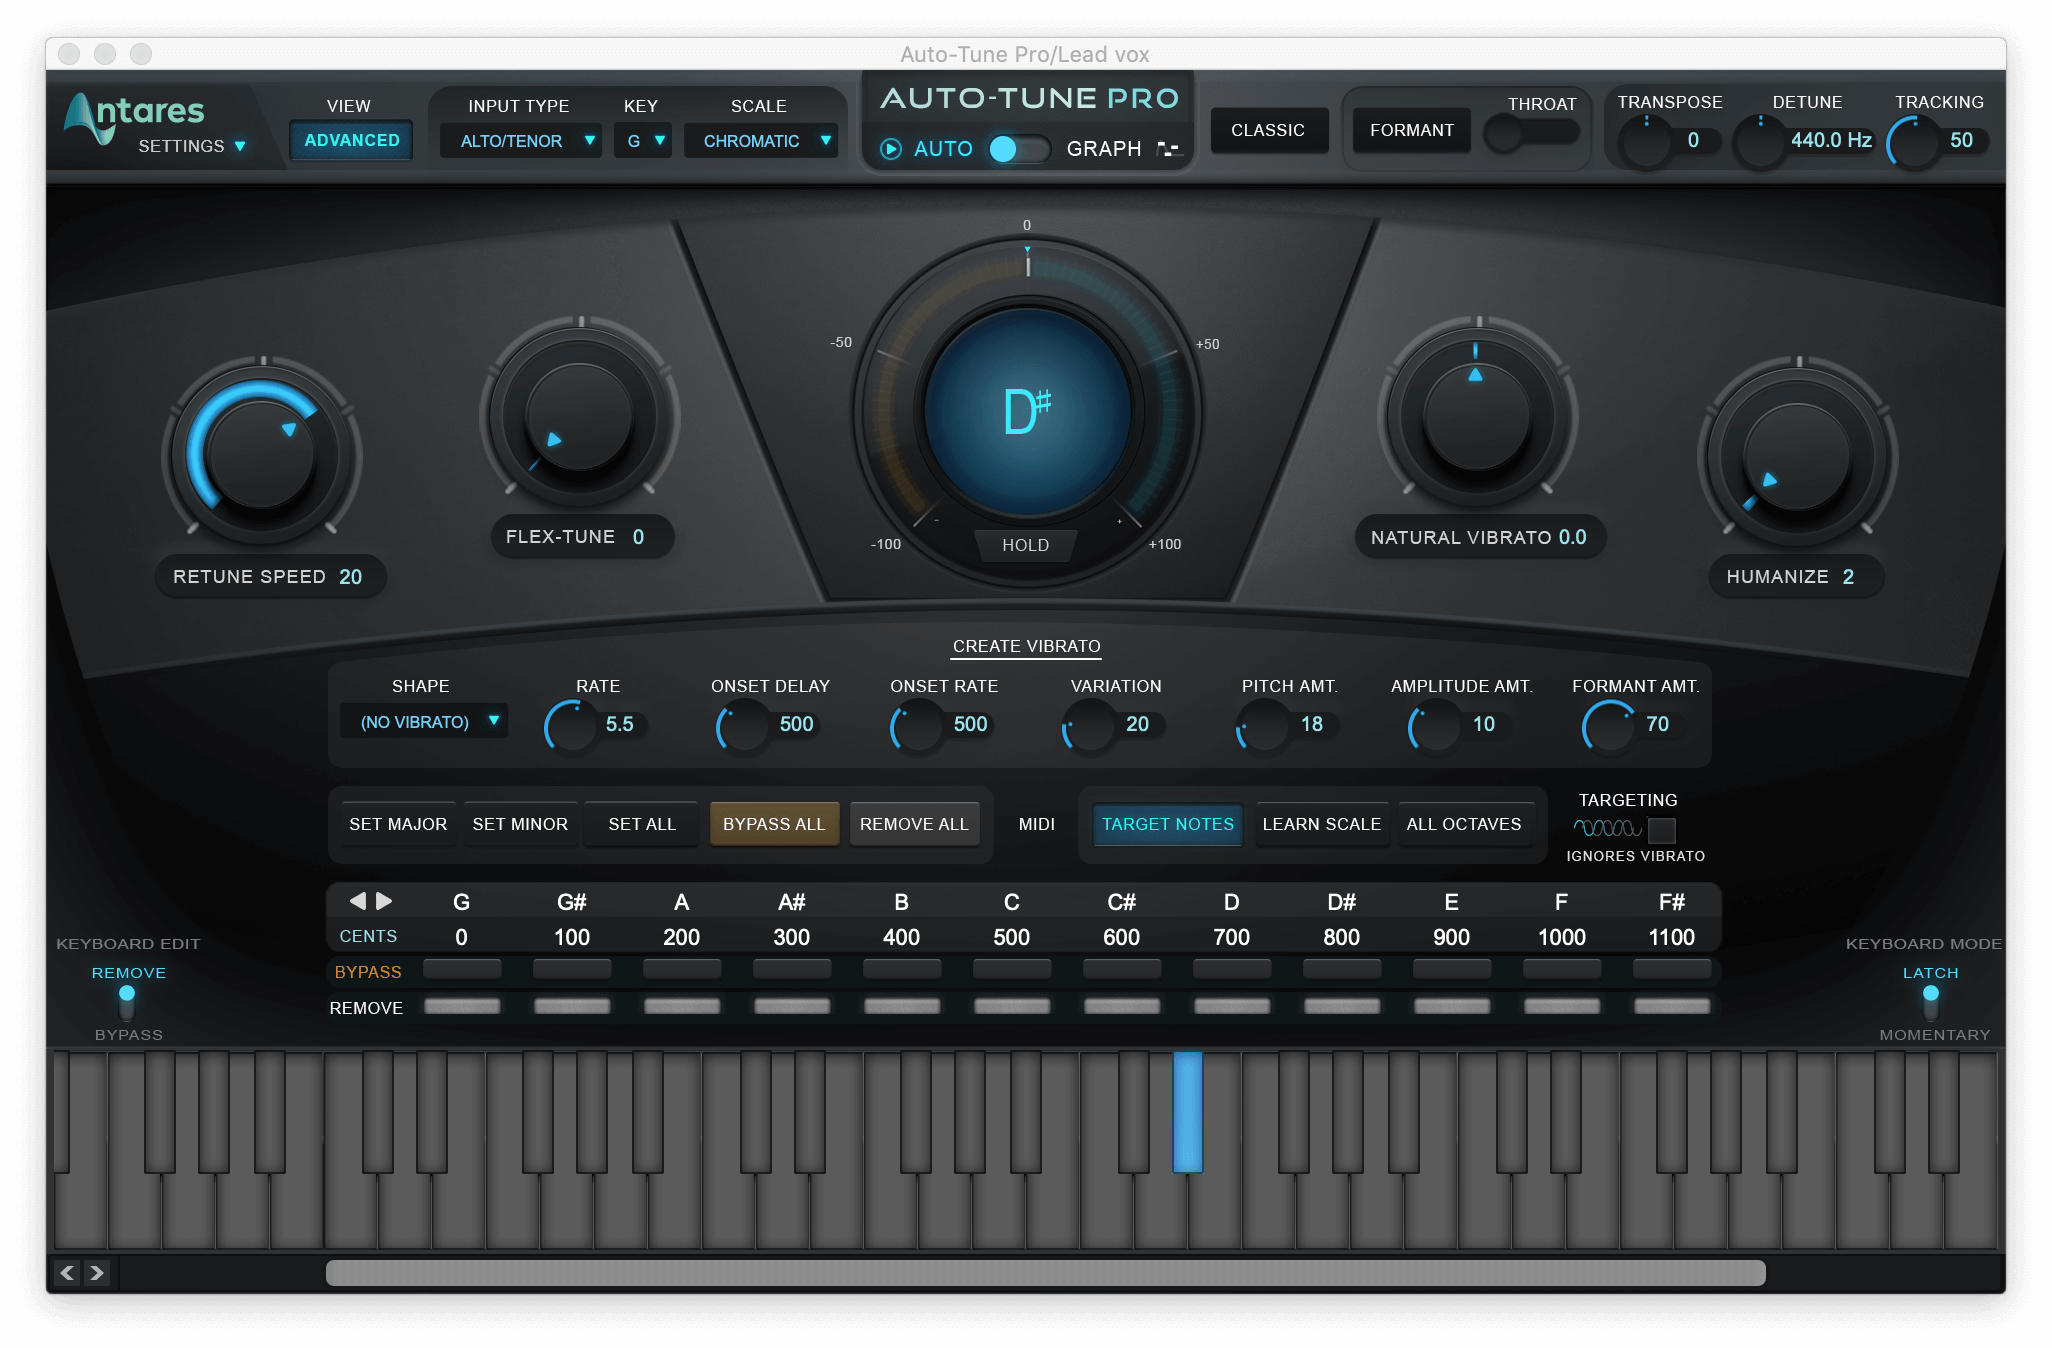Toggle the Auto/Graph mode switch

click(x=1018, y=149)
